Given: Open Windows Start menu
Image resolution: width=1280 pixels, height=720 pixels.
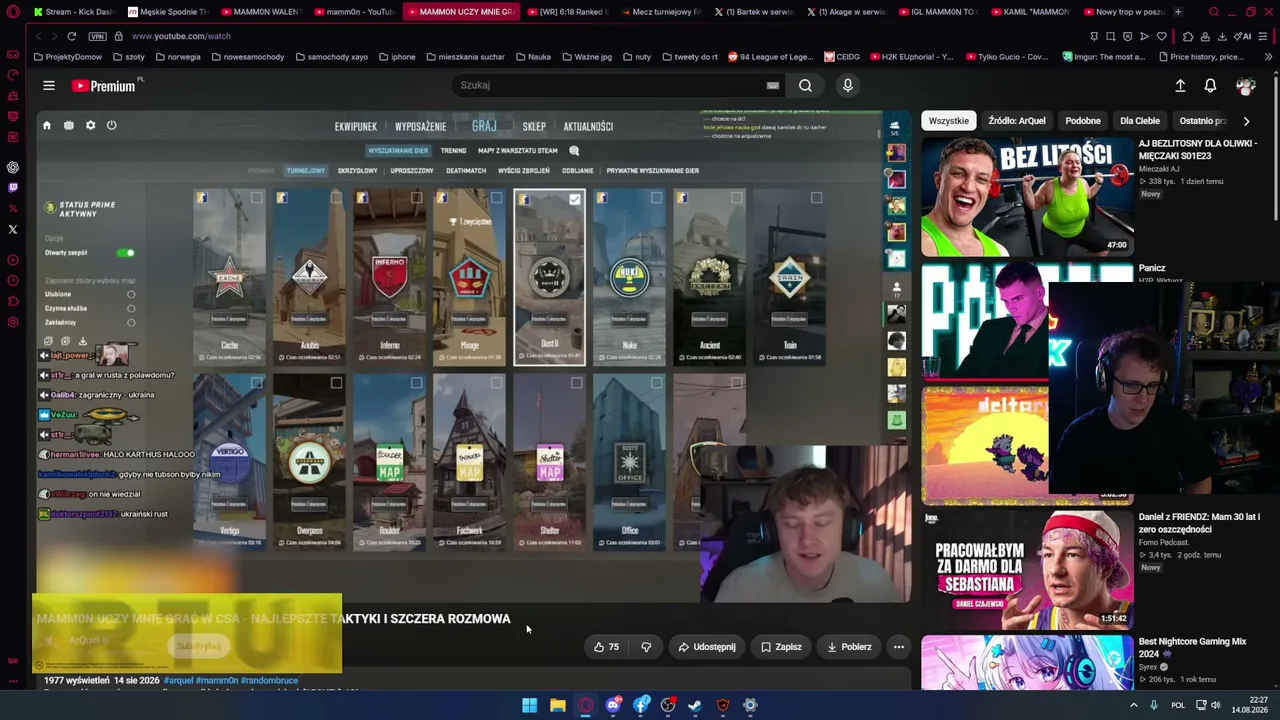Looking at the screenshot, I should click(x=529, y=705).
